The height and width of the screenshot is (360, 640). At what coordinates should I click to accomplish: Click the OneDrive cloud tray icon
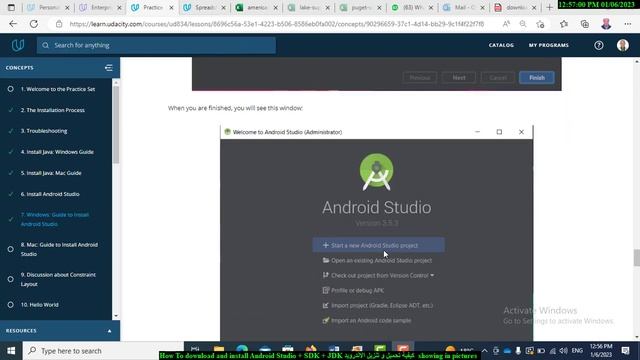point(507,351)
